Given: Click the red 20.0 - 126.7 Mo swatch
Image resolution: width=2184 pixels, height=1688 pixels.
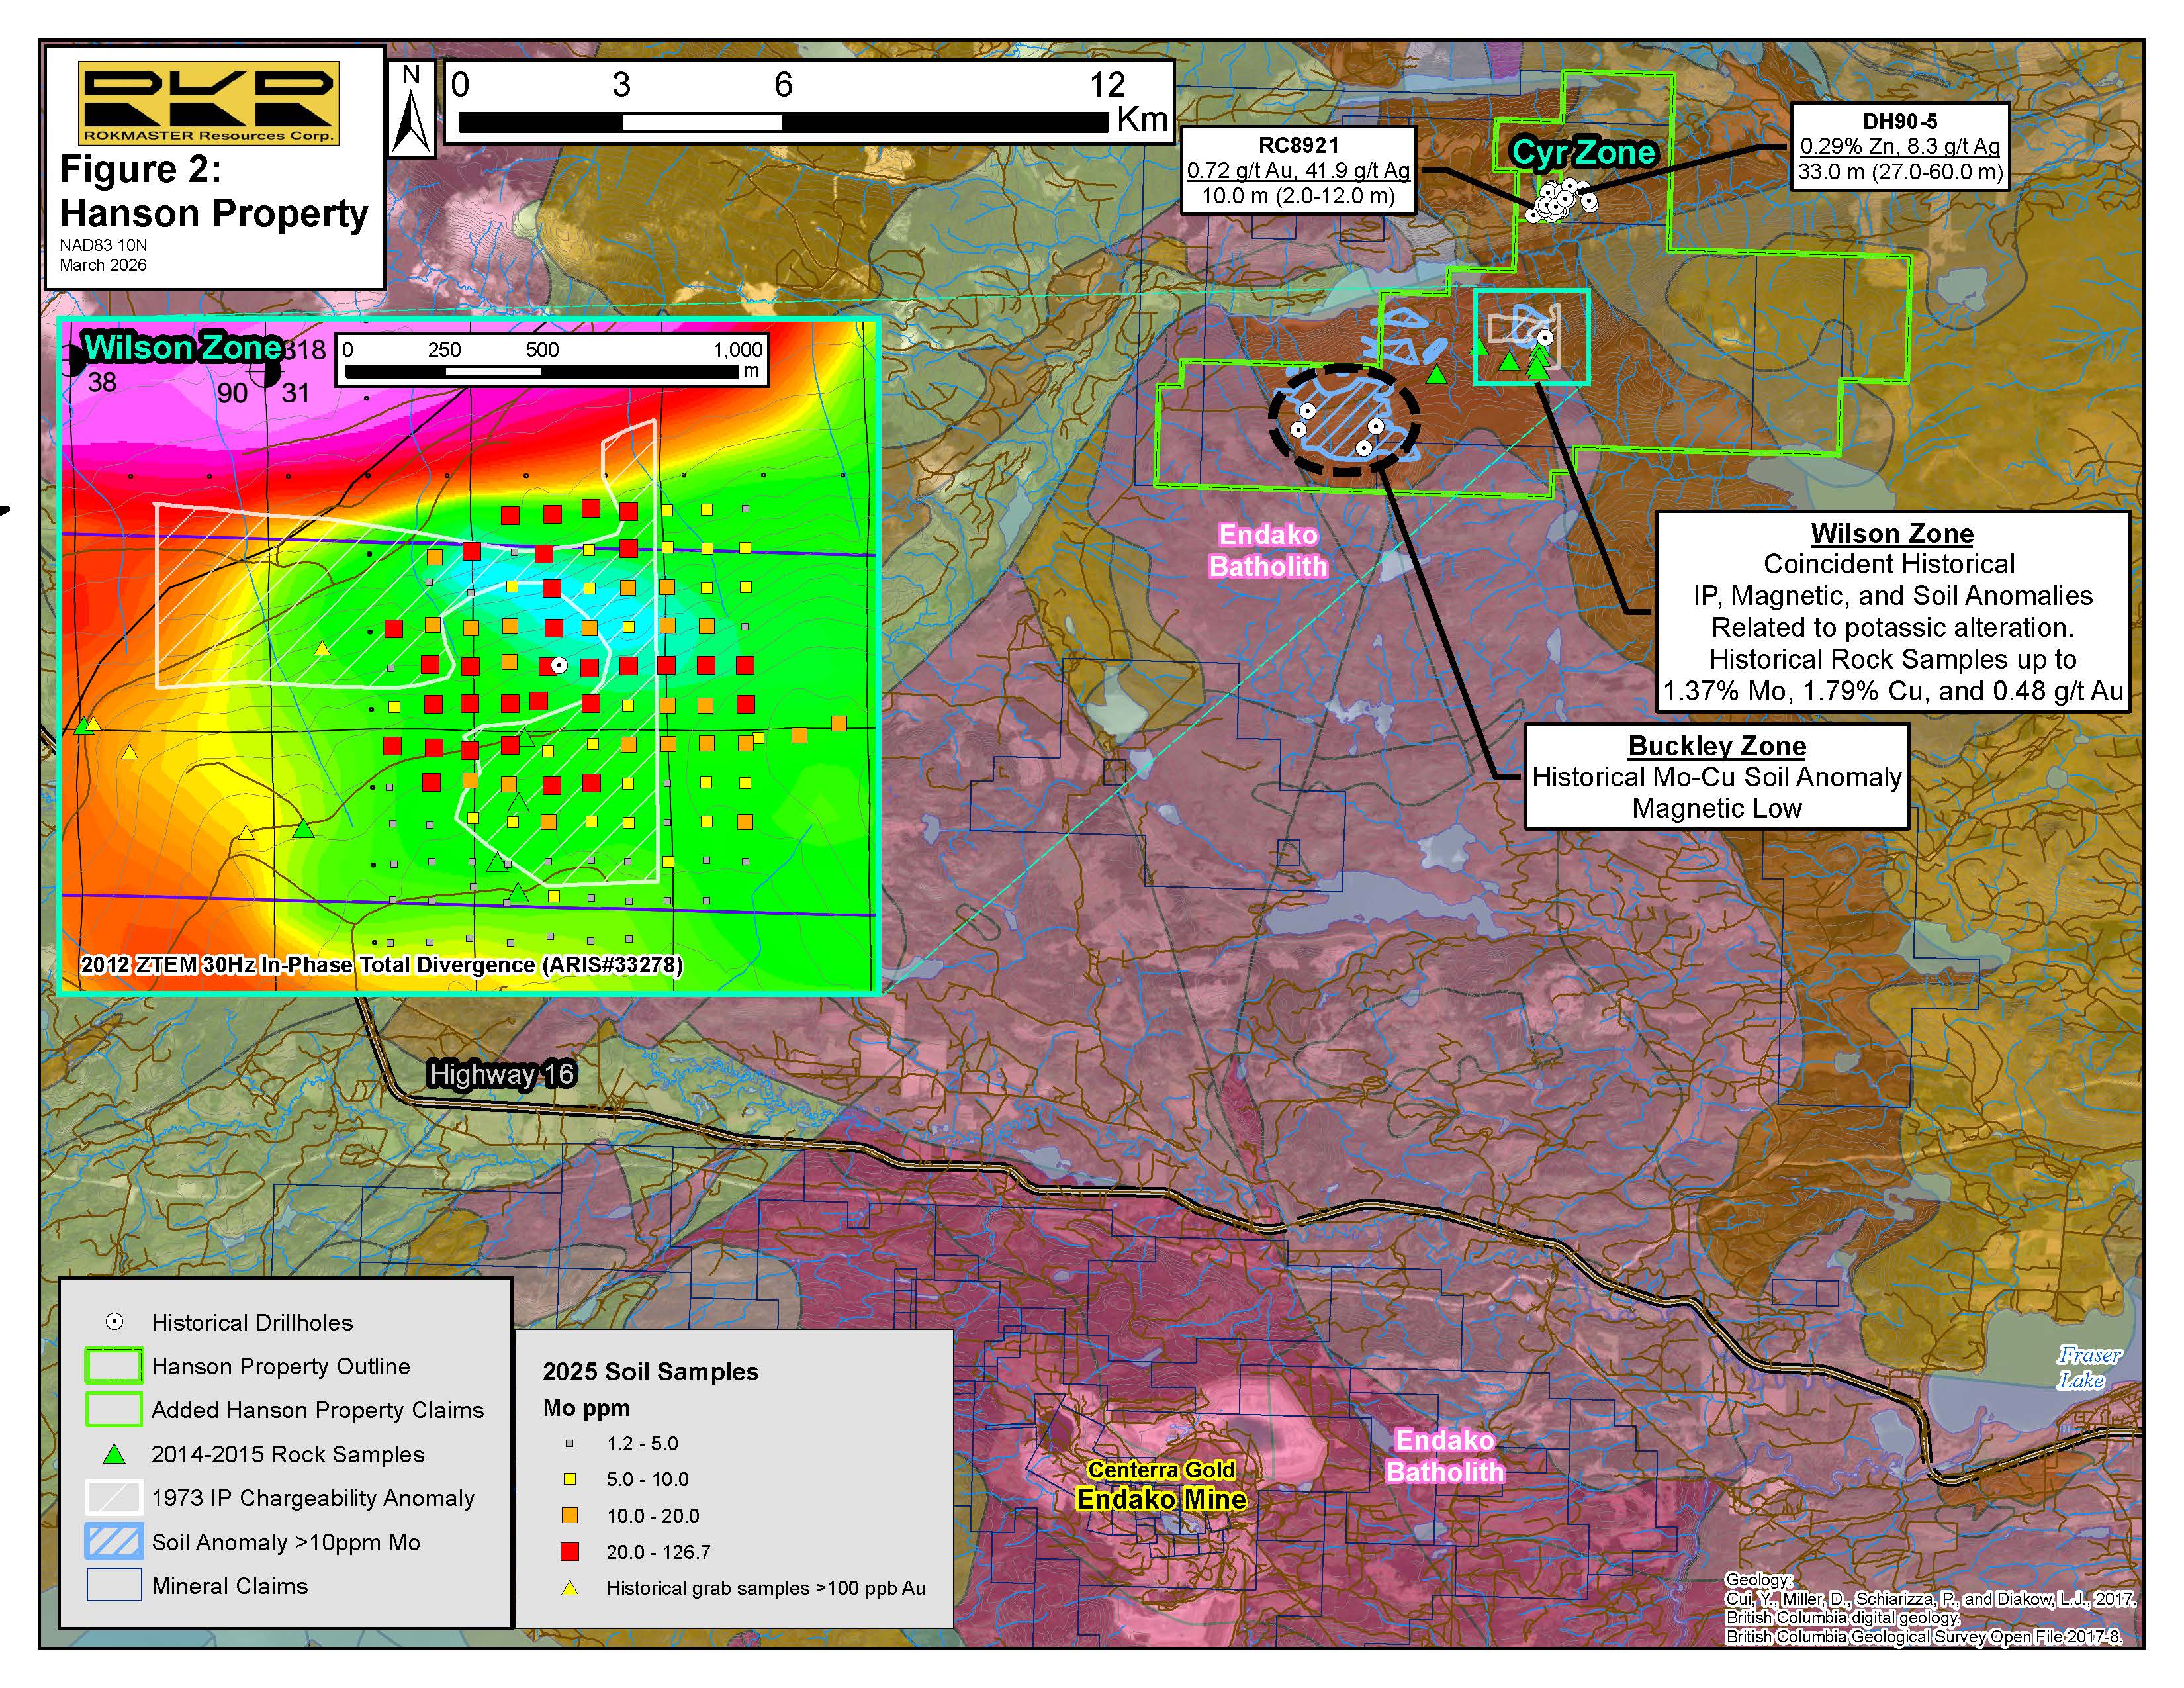Looking at the screenshot, I should coord(570,1552).
